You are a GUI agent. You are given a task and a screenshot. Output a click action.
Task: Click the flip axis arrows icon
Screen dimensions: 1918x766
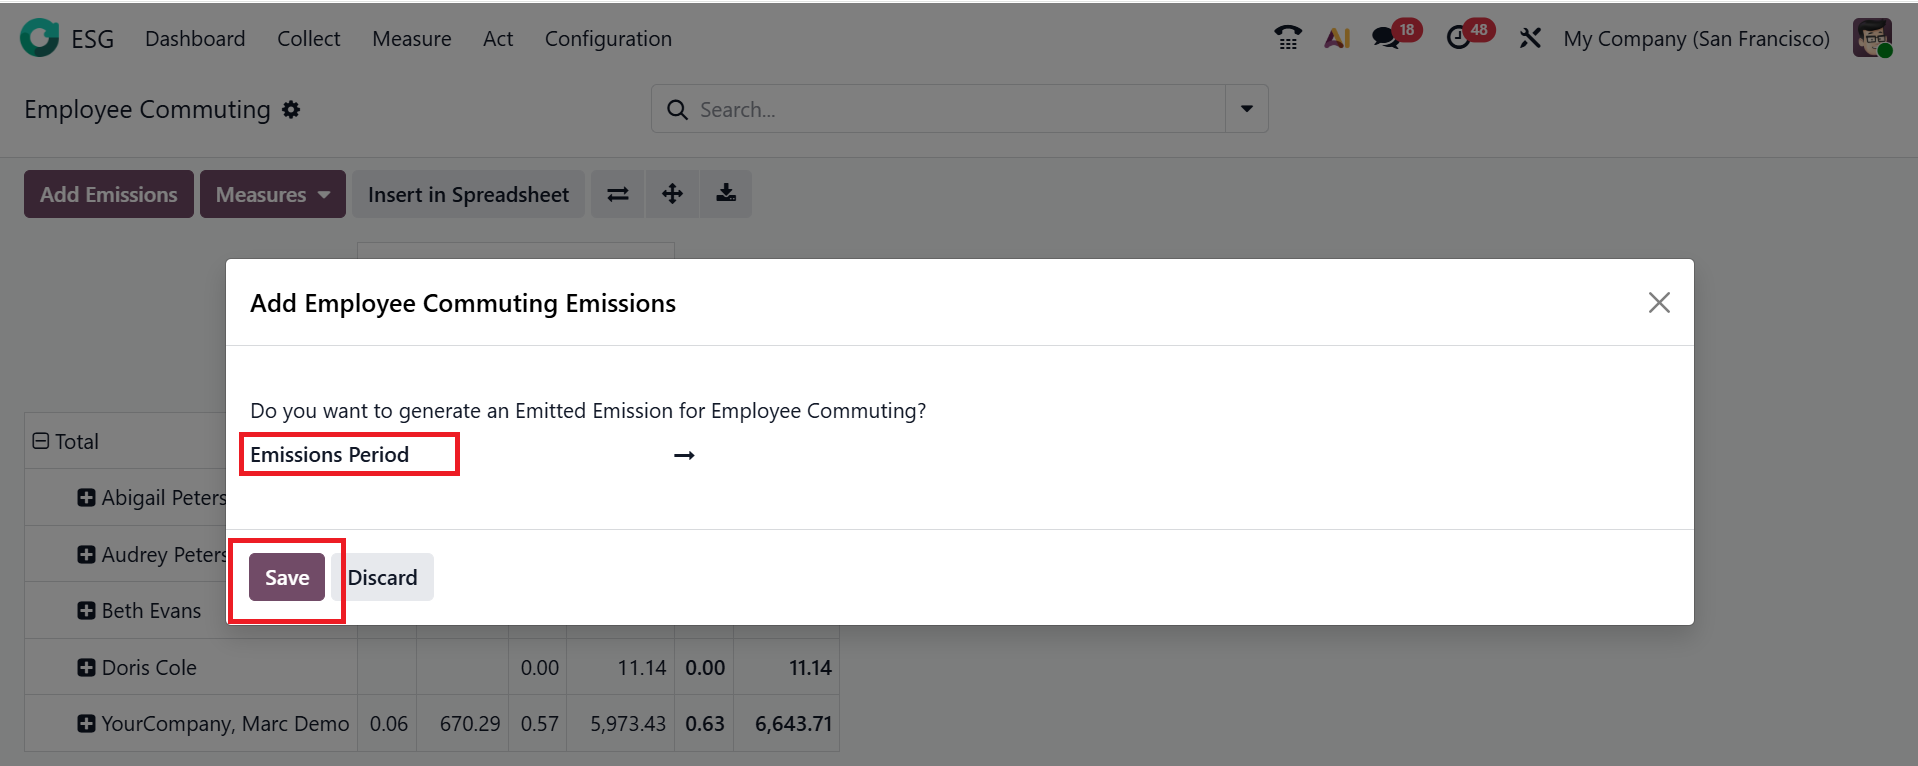[618, 194]
